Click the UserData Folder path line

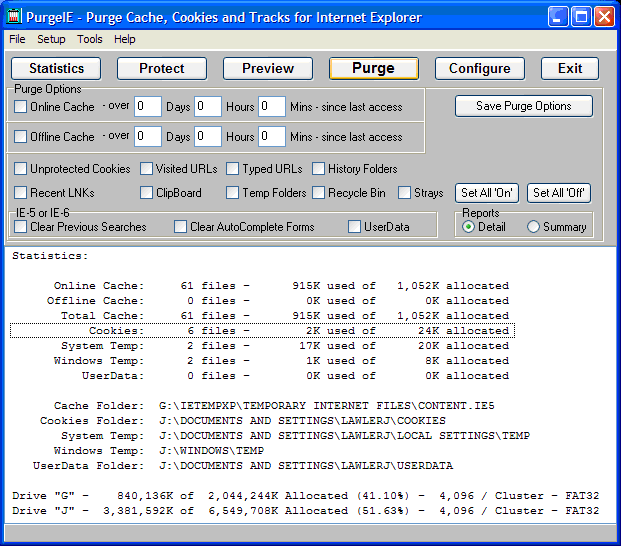pyautogui.click(x=243, y=466)
